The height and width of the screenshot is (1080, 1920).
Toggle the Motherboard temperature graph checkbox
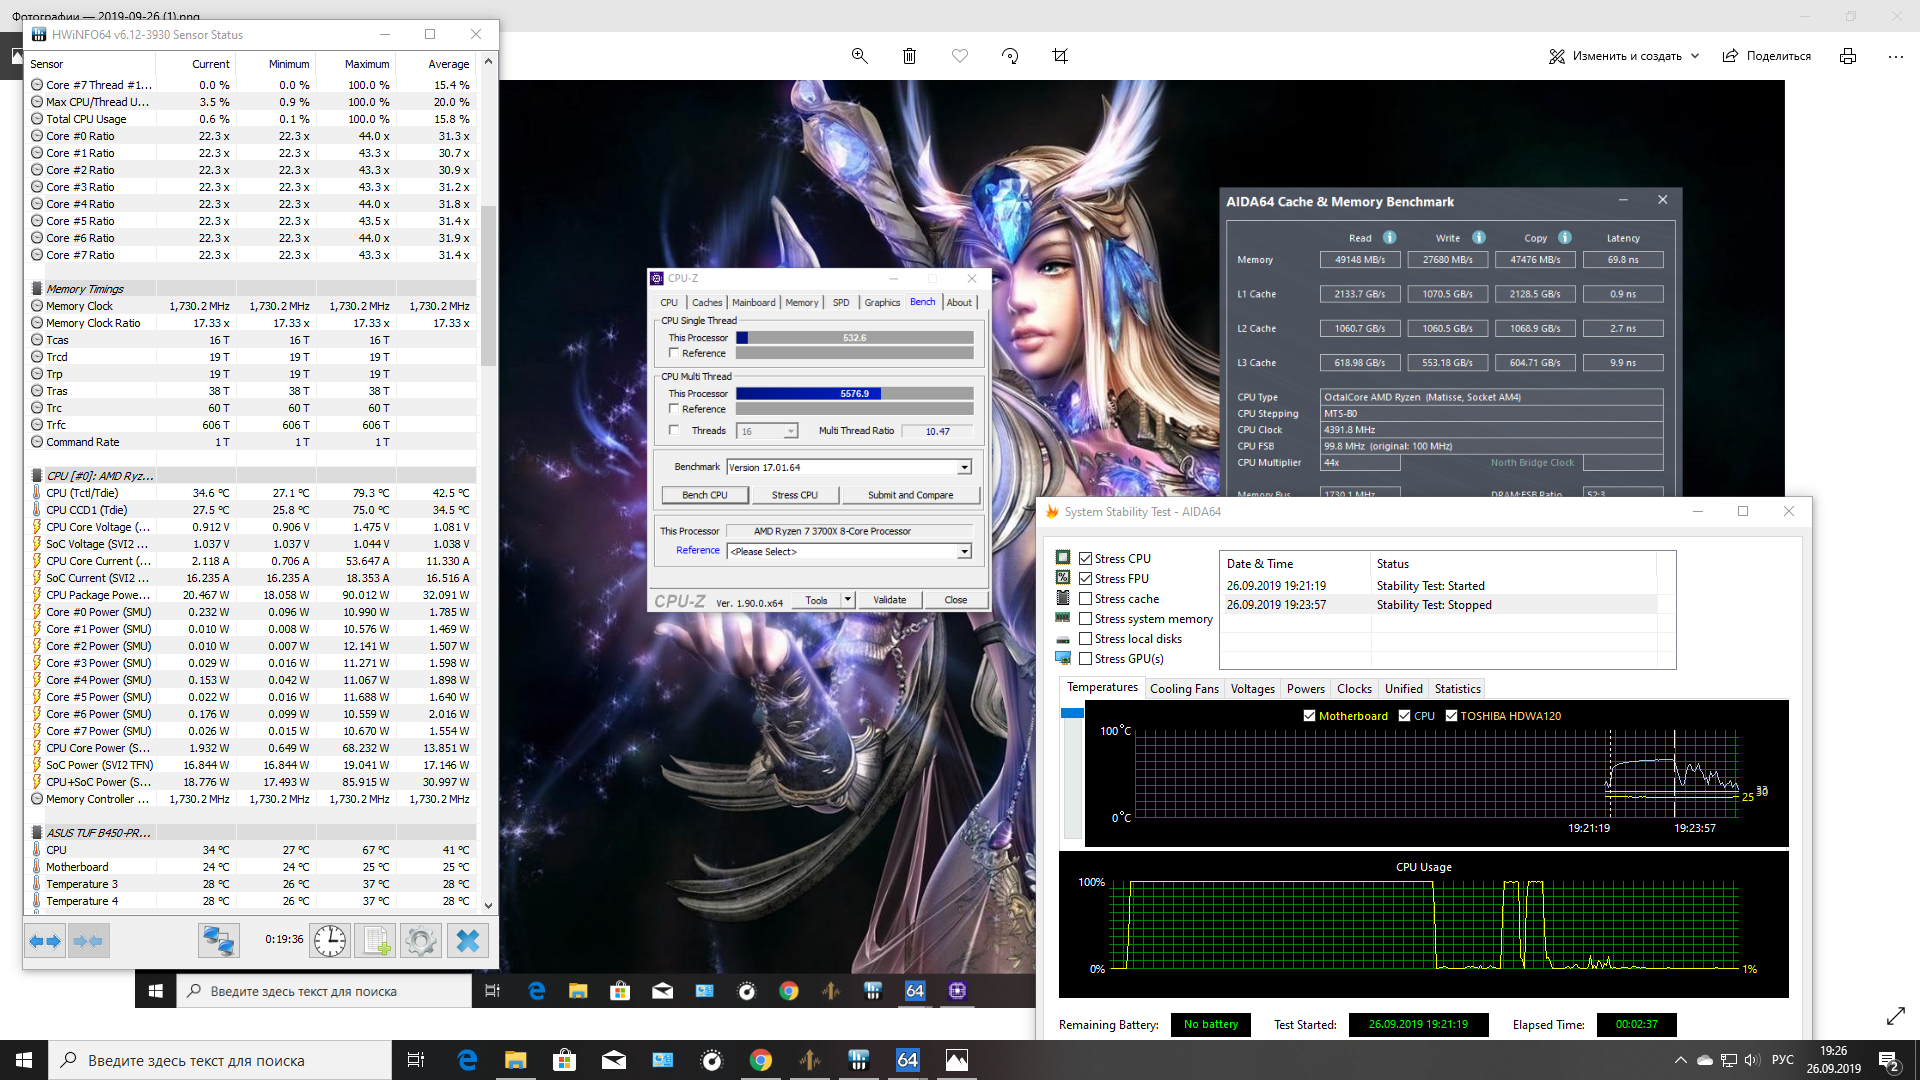point(1309,716)
